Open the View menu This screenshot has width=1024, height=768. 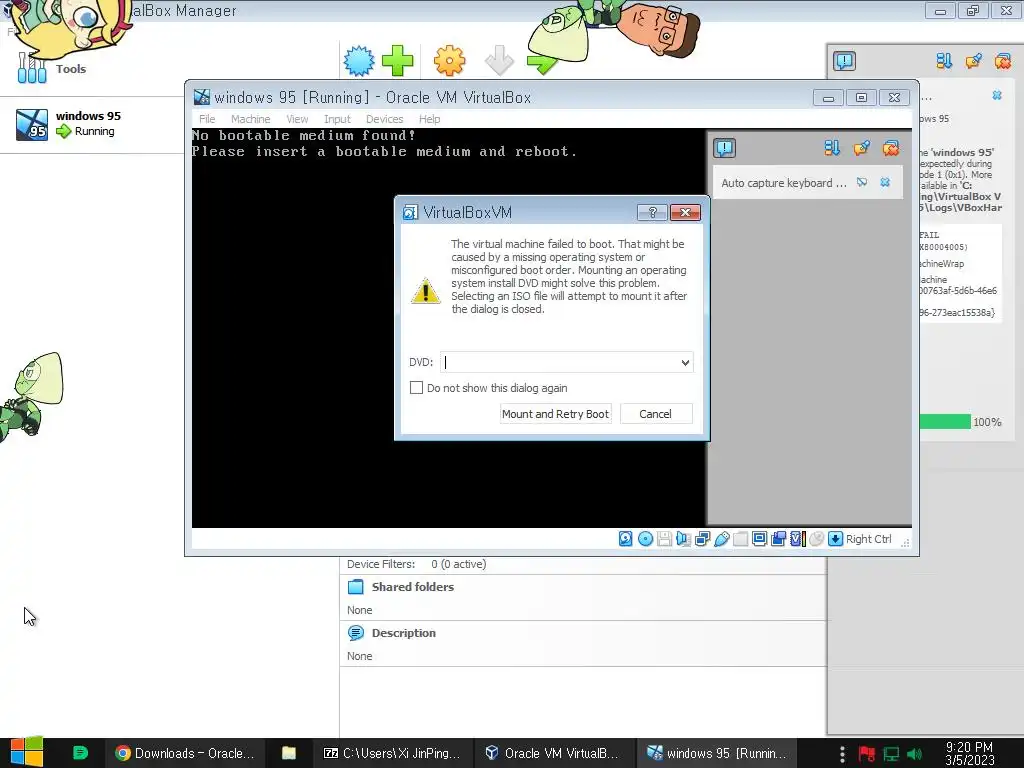click(297, 119)
